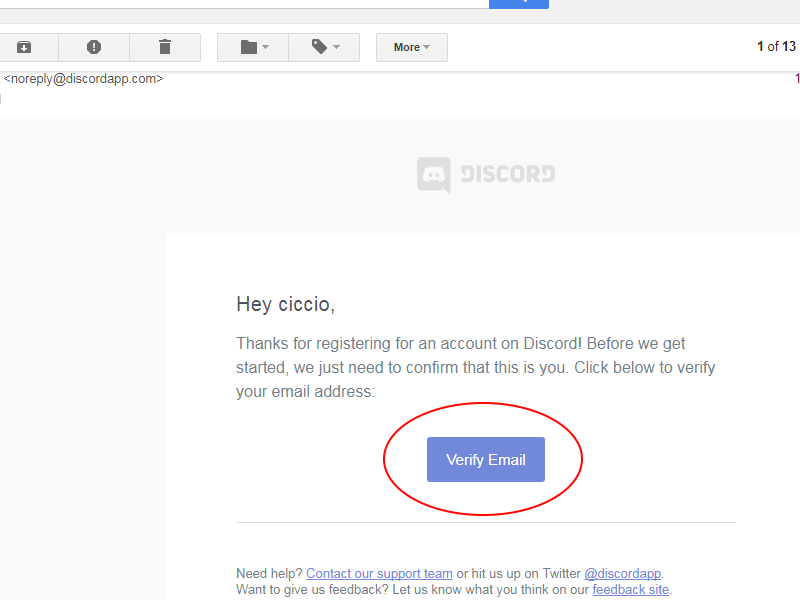This screenshot has width=800, height=600.
Task: Click the Verify Email button
Action: pos(486,459)
